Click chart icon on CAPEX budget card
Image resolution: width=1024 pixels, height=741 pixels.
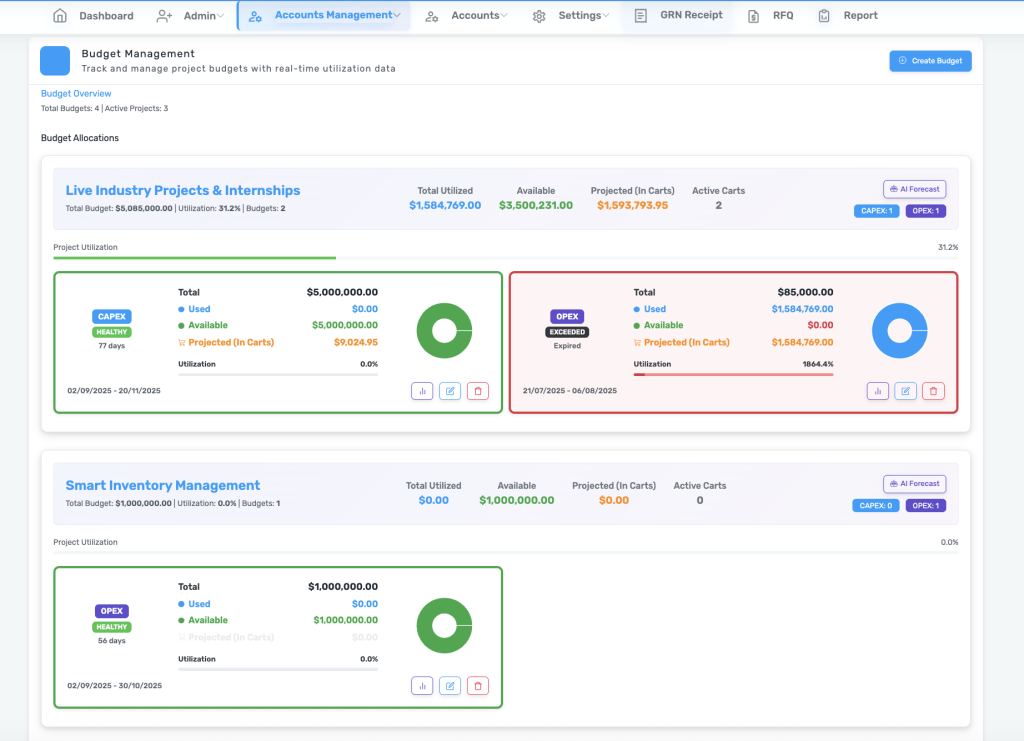point(422,391)
